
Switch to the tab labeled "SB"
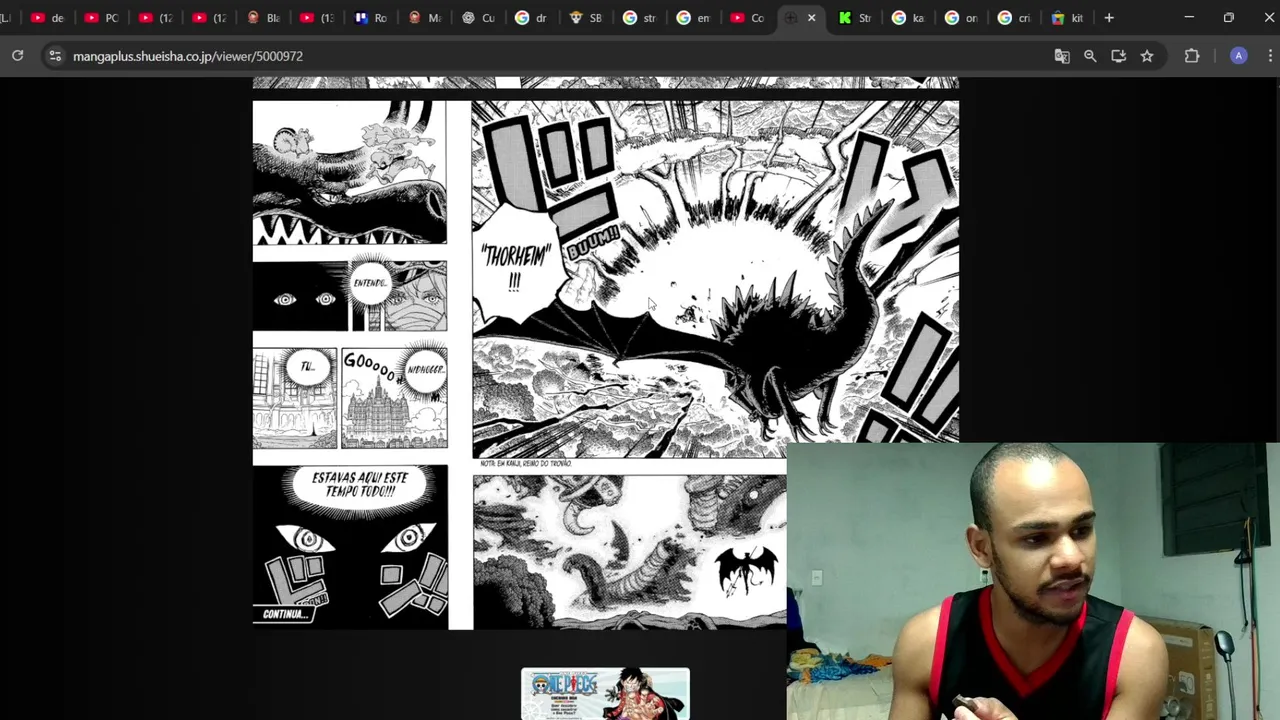[x=586, y=18]
